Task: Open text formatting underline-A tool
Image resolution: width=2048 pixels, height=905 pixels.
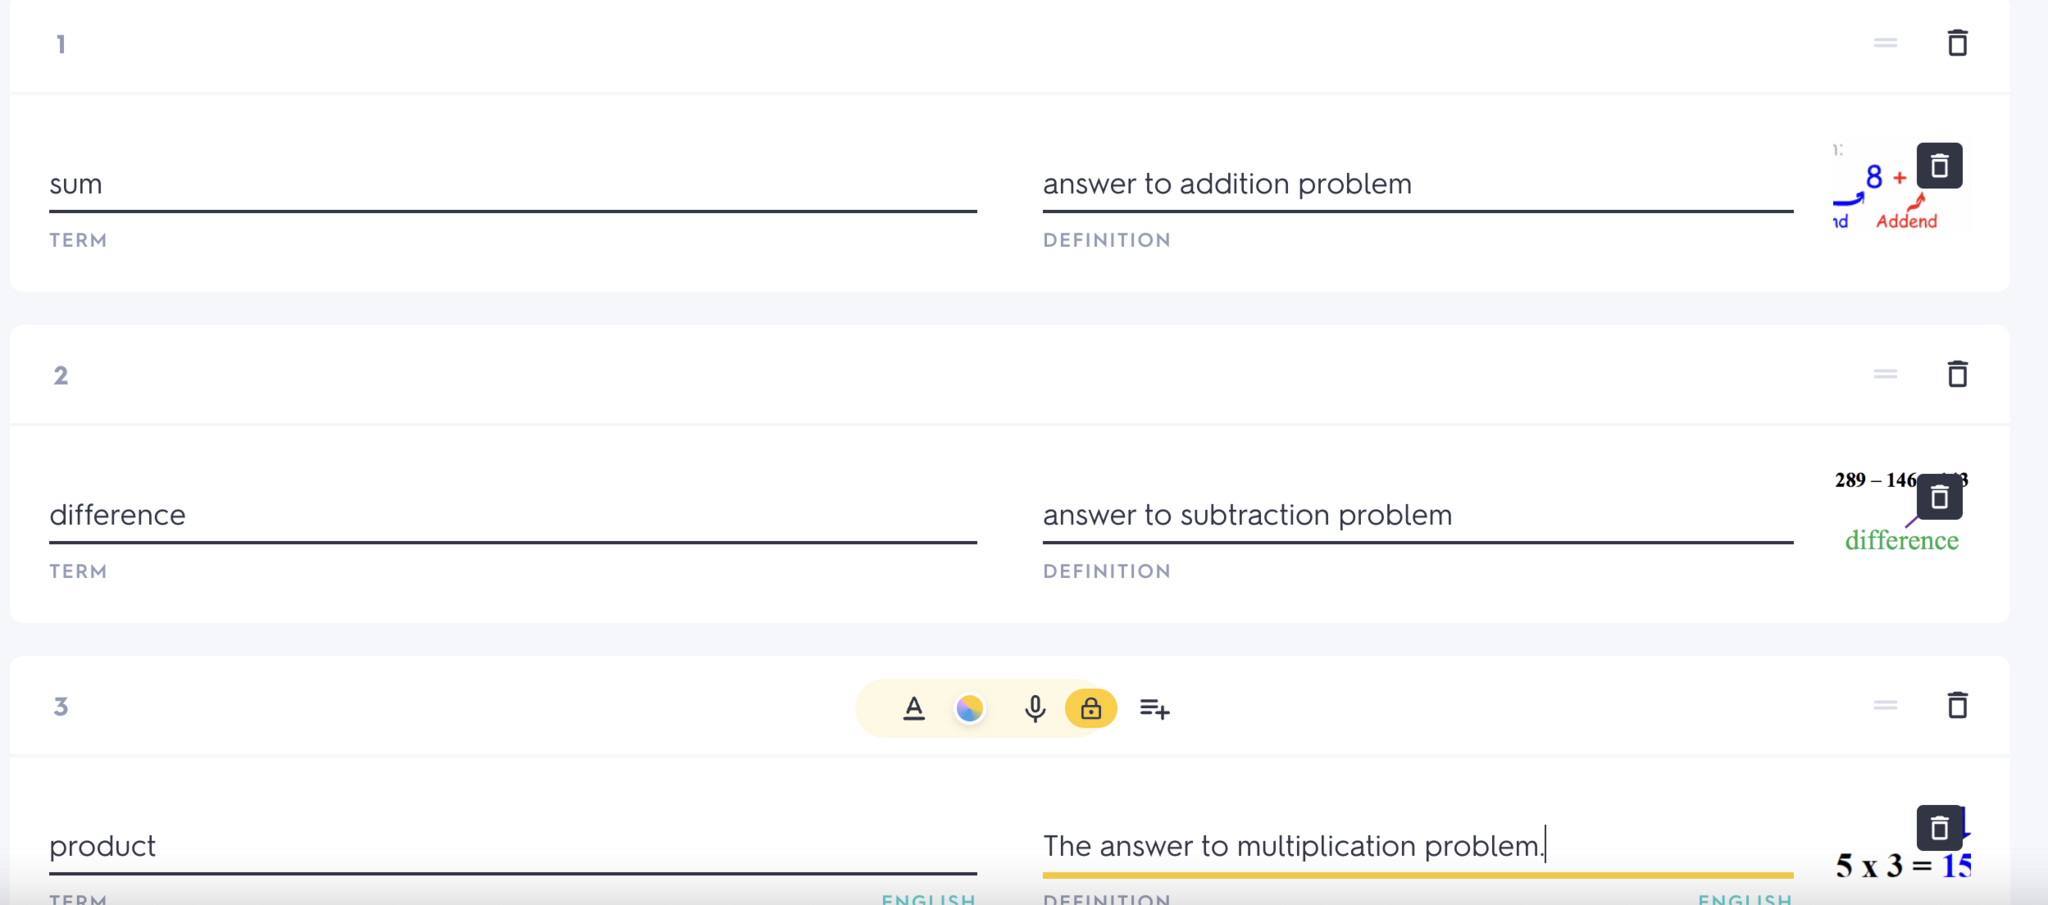Action: coord(914,708)
